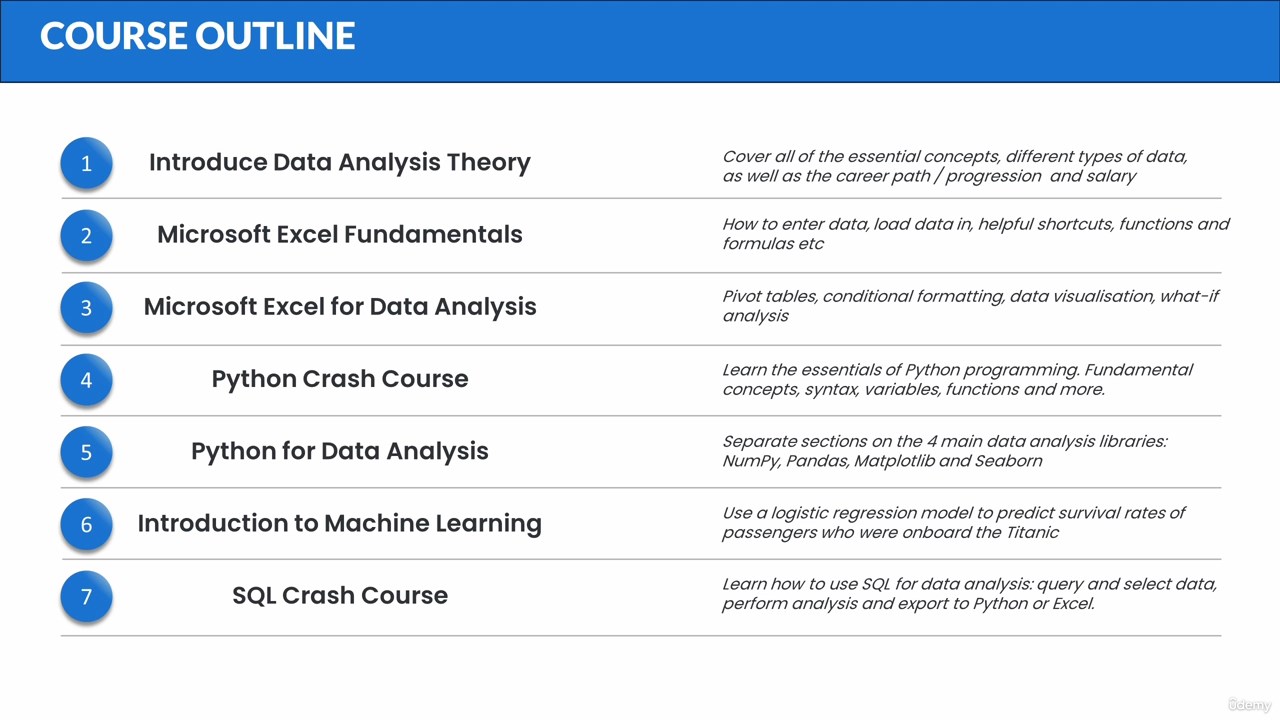Click the logistic regression Titanic description
This screenshot has height=720, width=1280.
click(953, 522)
